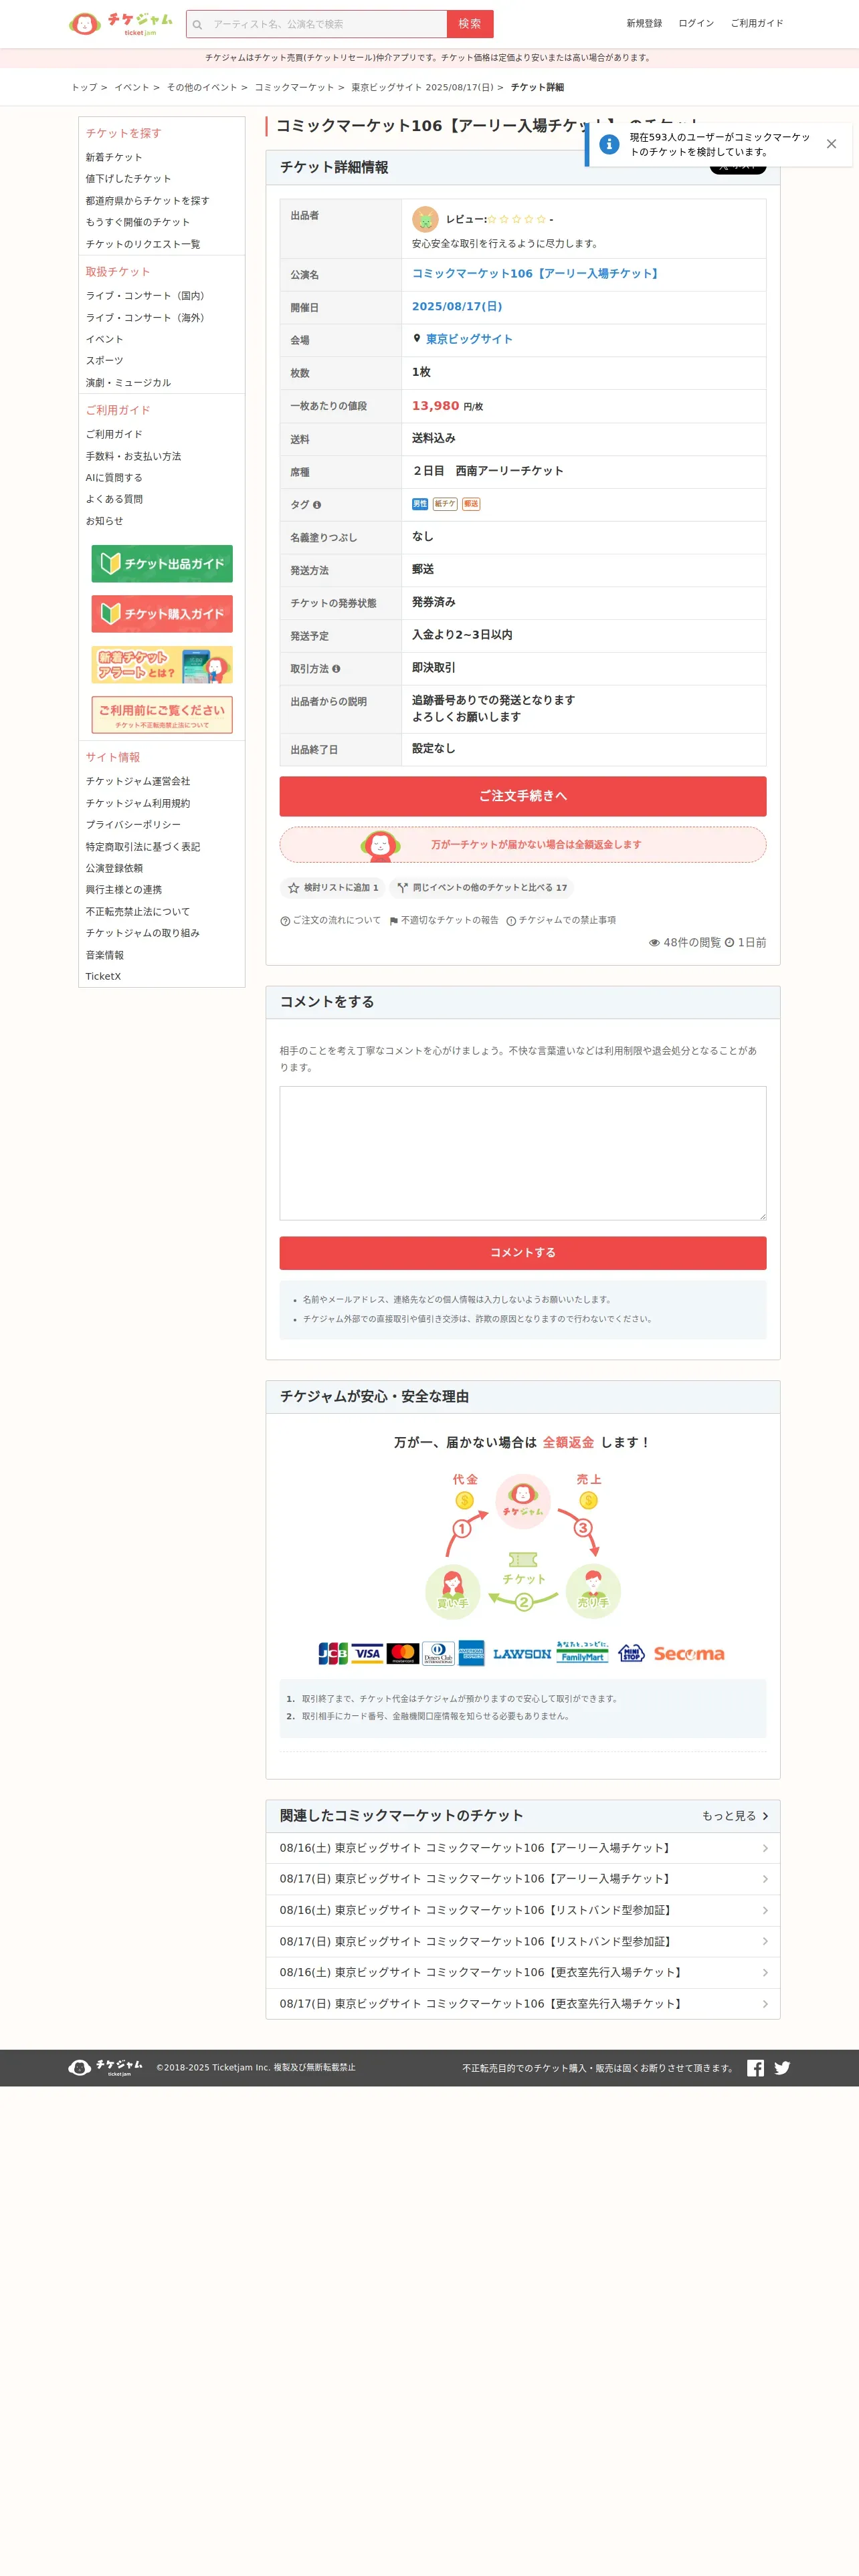Click the Facebook icon in footer

[755, 2068]
